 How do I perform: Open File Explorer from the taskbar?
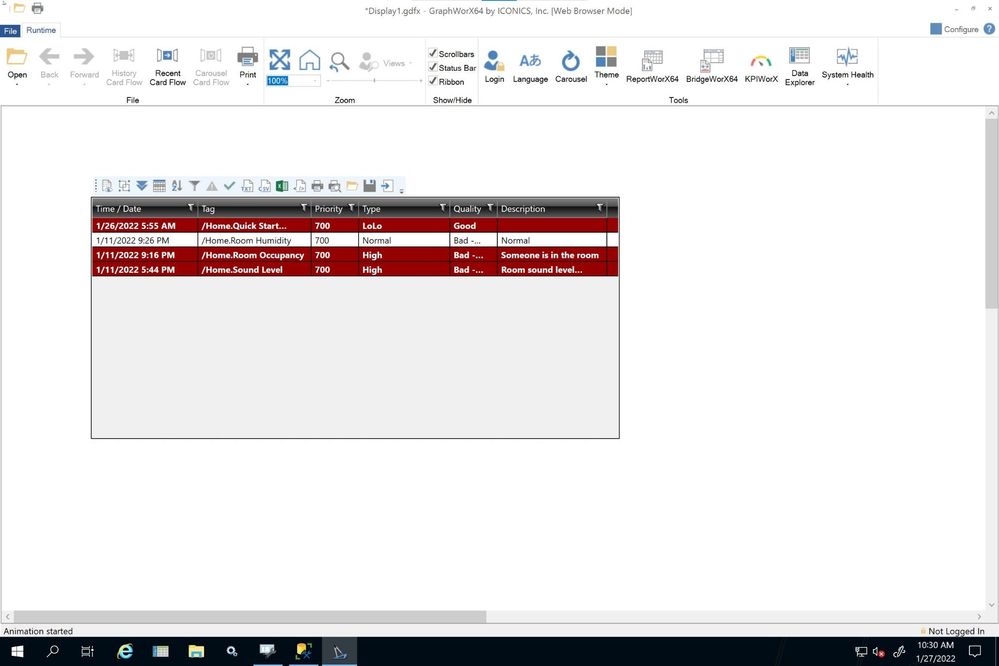pos(196,651)
